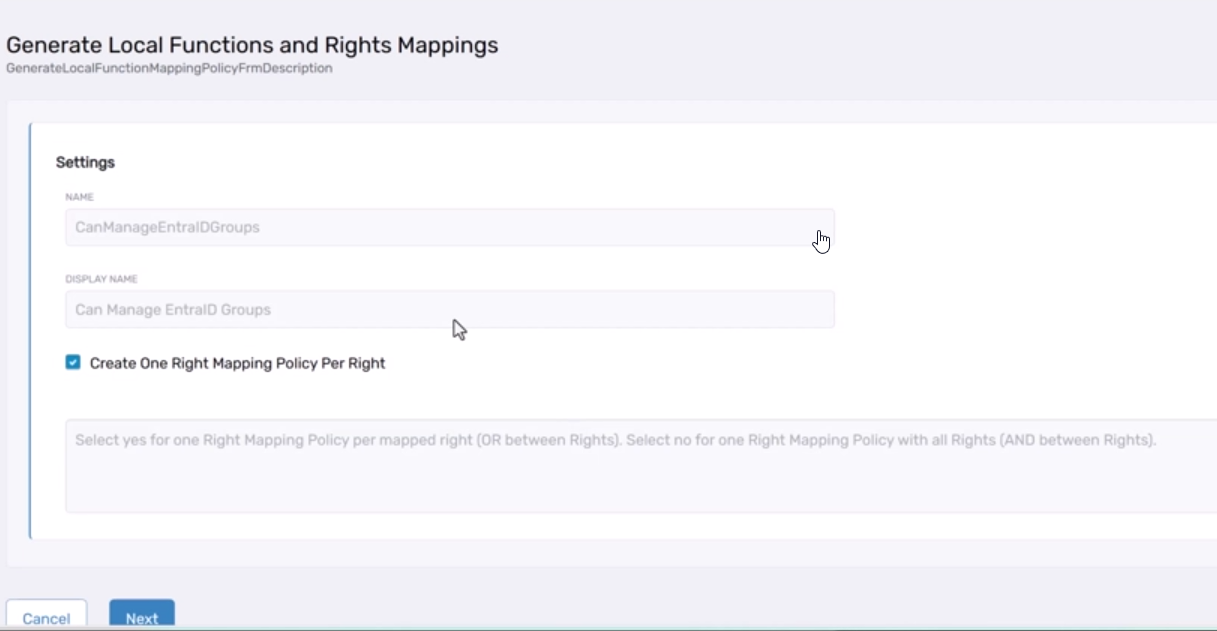The height and width of the screenshot is (631, 1217).
Task: Dismiss the wizard via Cancel
Action: click(46, 617)
